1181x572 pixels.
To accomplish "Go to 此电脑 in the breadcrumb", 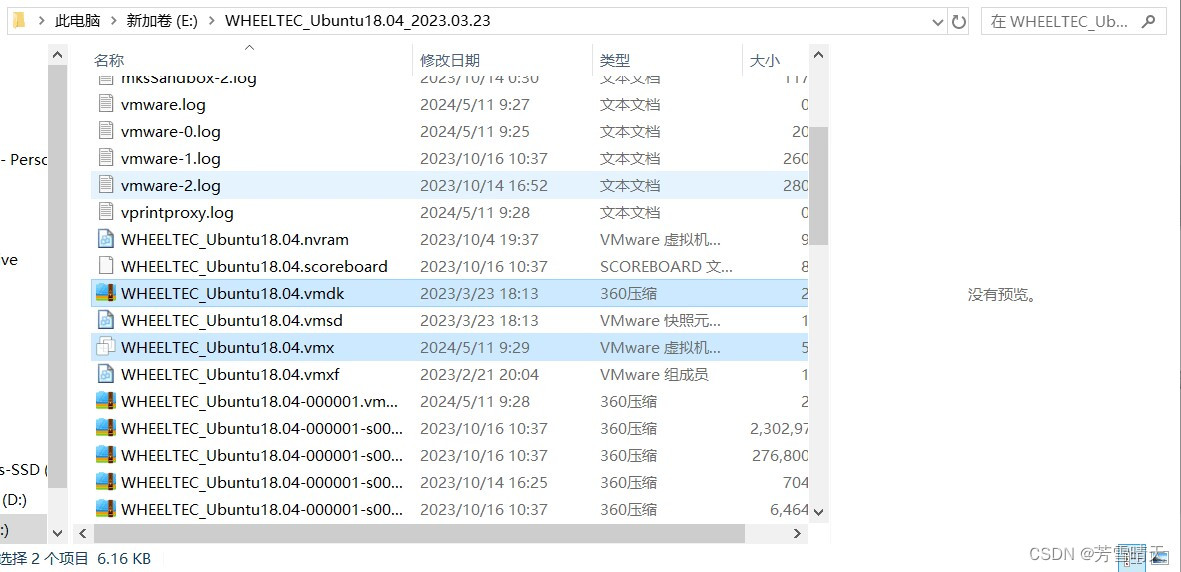I will [x=78, y=22].
